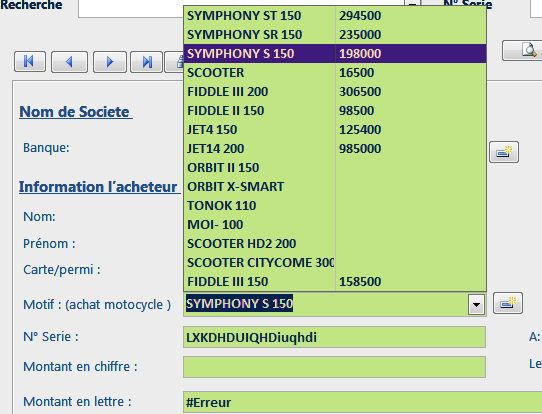This screenshot has height=414, width=542.
Task: Click the Nom de Societe heading
Action: (x=76, y=112)
